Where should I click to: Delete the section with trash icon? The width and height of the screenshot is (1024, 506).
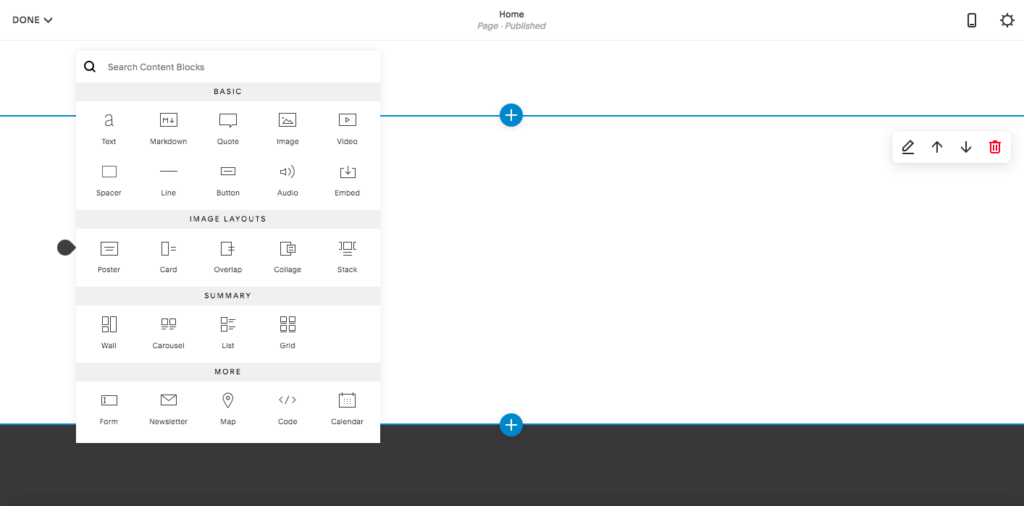(x=995, y=147)
